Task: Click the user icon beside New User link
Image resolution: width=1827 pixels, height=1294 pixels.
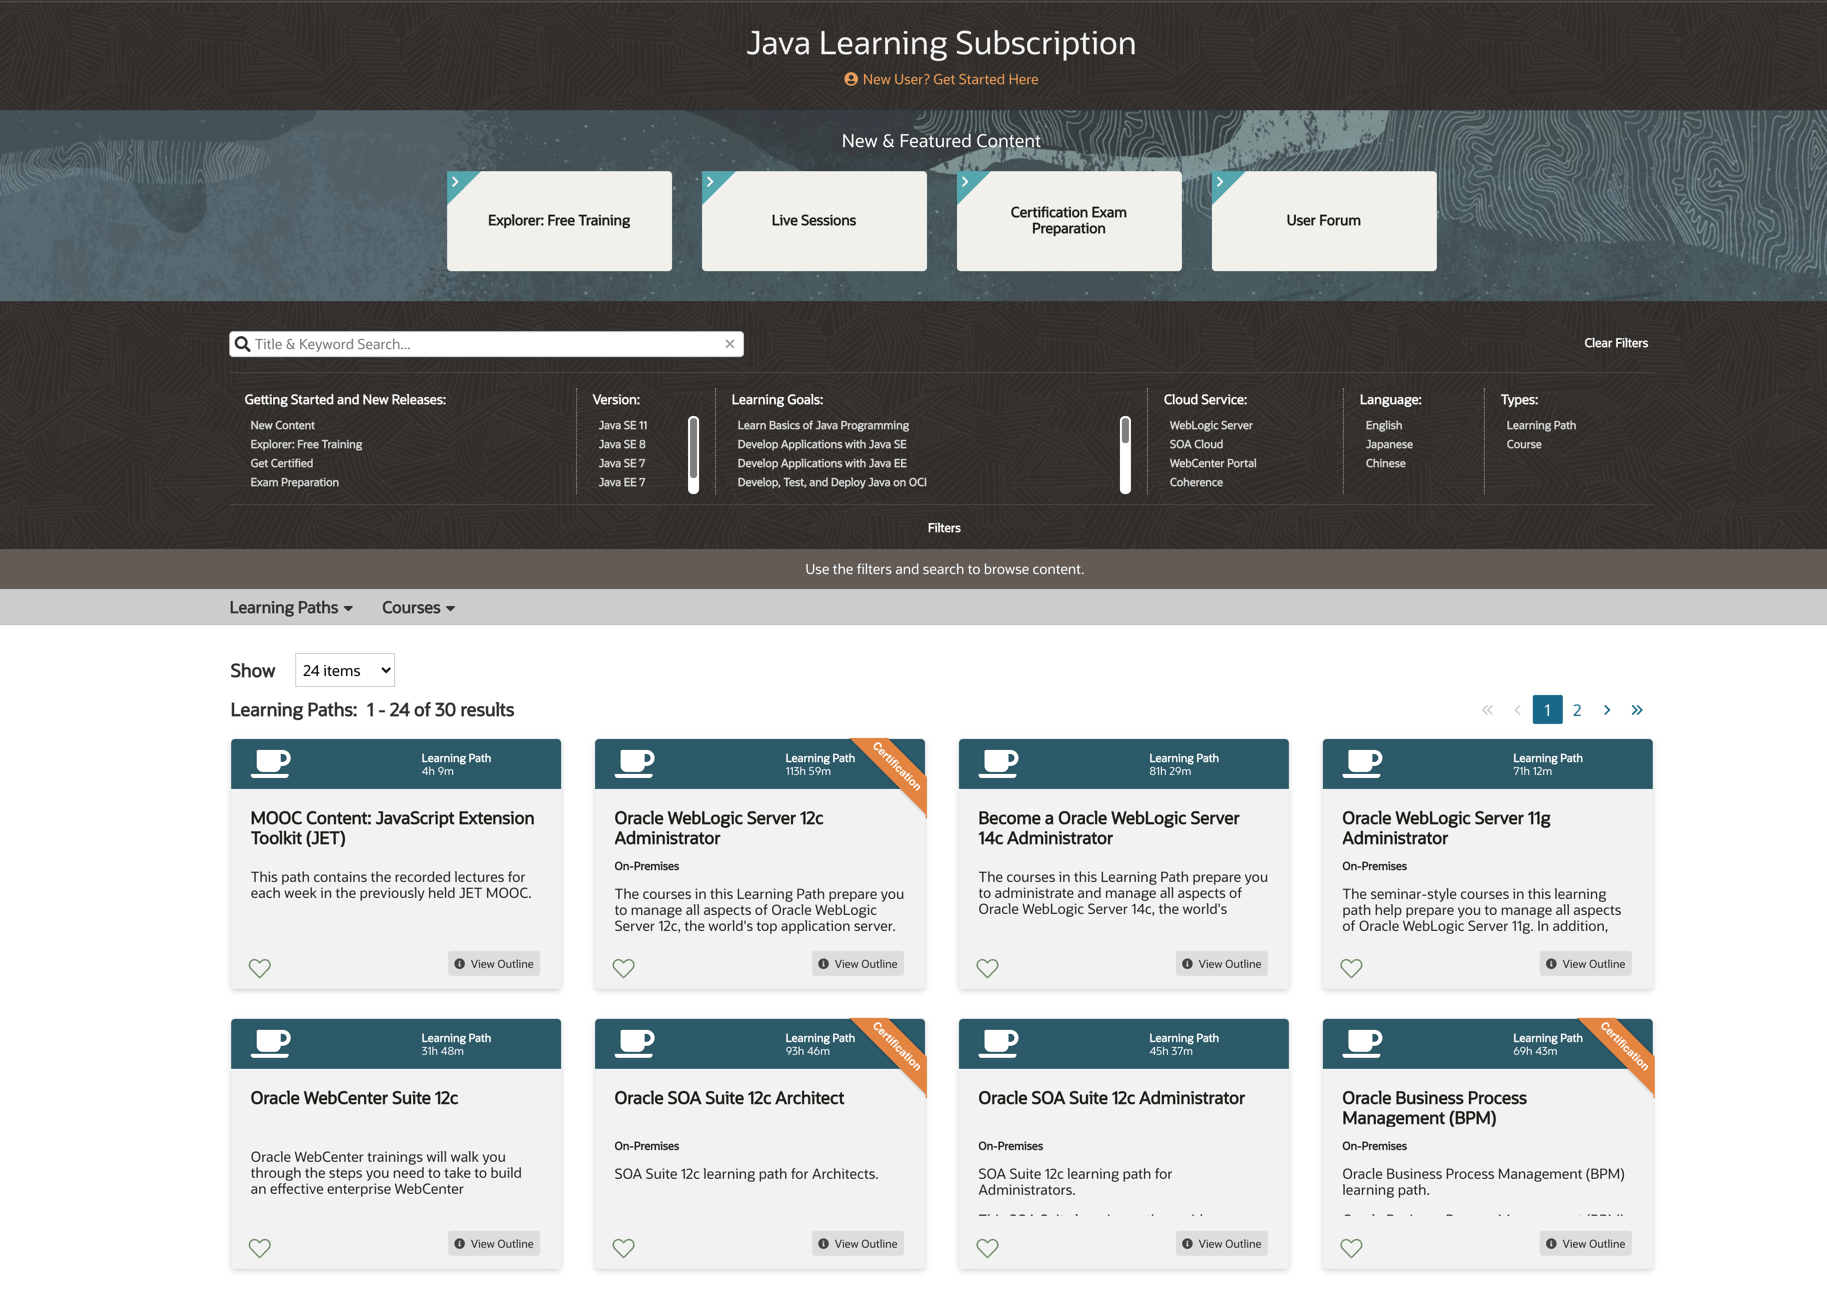Action: (851, 79)
